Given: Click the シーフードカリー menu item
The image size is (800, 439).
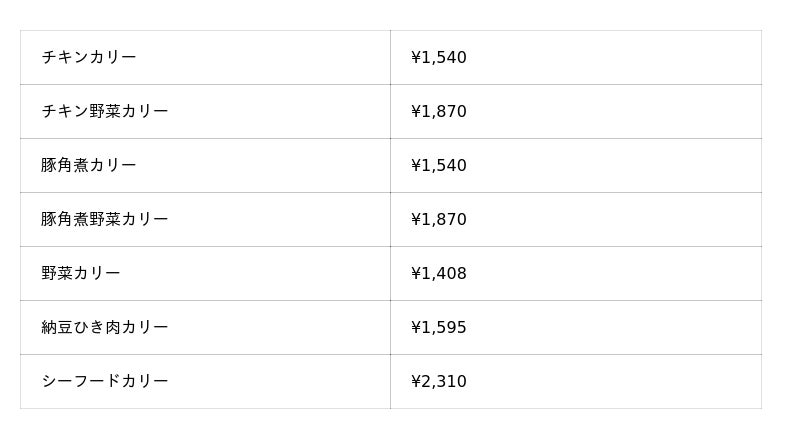Looking at the screenshot, I should click(x=105, y=382).
